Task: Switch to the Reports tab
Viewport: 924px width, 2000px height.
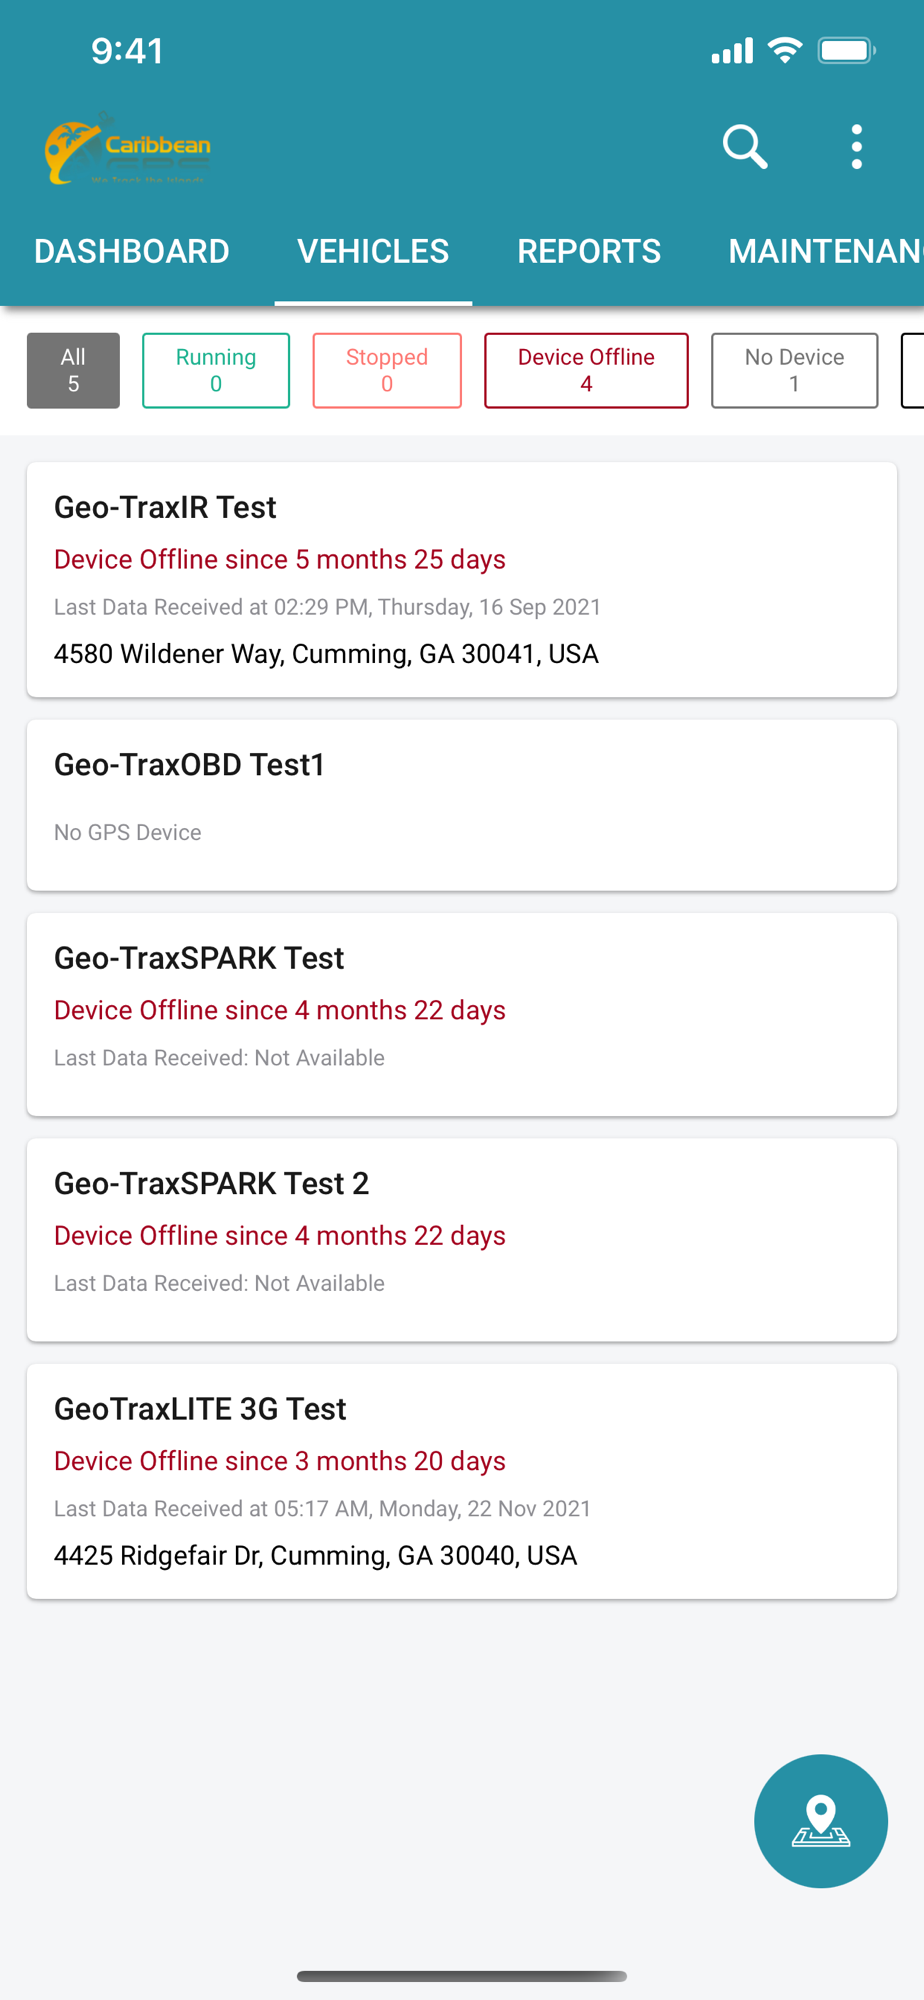Action: coord(589,251)
